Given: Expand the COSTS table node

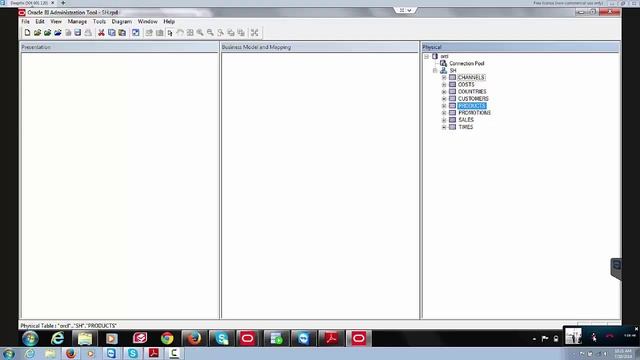Looking at the screenshot, I should pyautogui.click(x=444, y=84).
